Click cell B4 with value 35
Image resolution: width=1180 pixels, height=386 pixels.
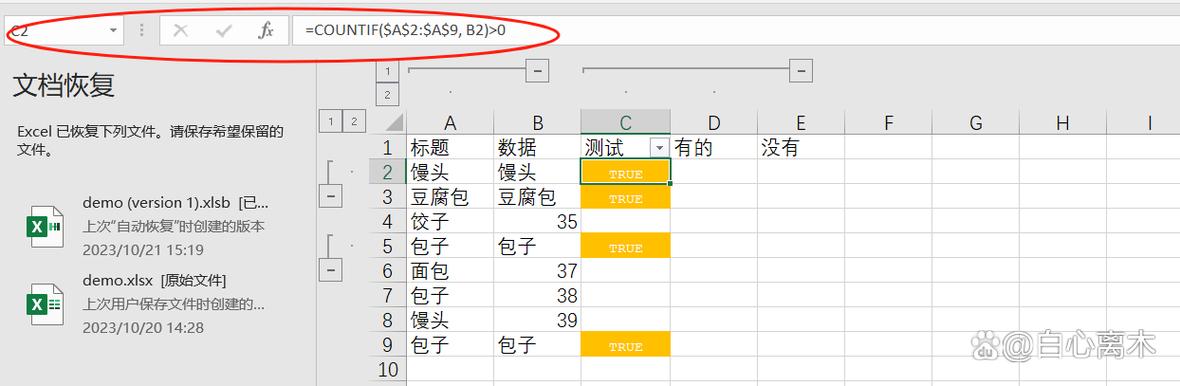tap(537, 221)
